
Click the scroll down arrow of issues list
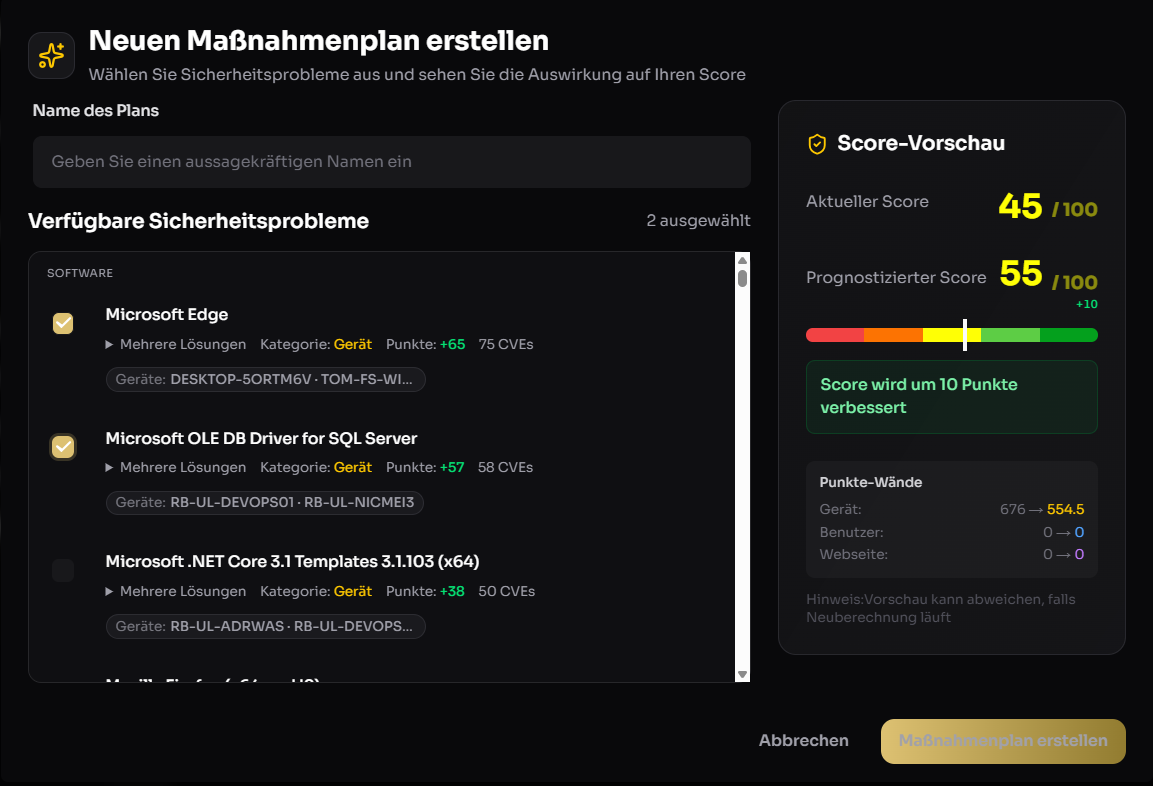point(743,674)
